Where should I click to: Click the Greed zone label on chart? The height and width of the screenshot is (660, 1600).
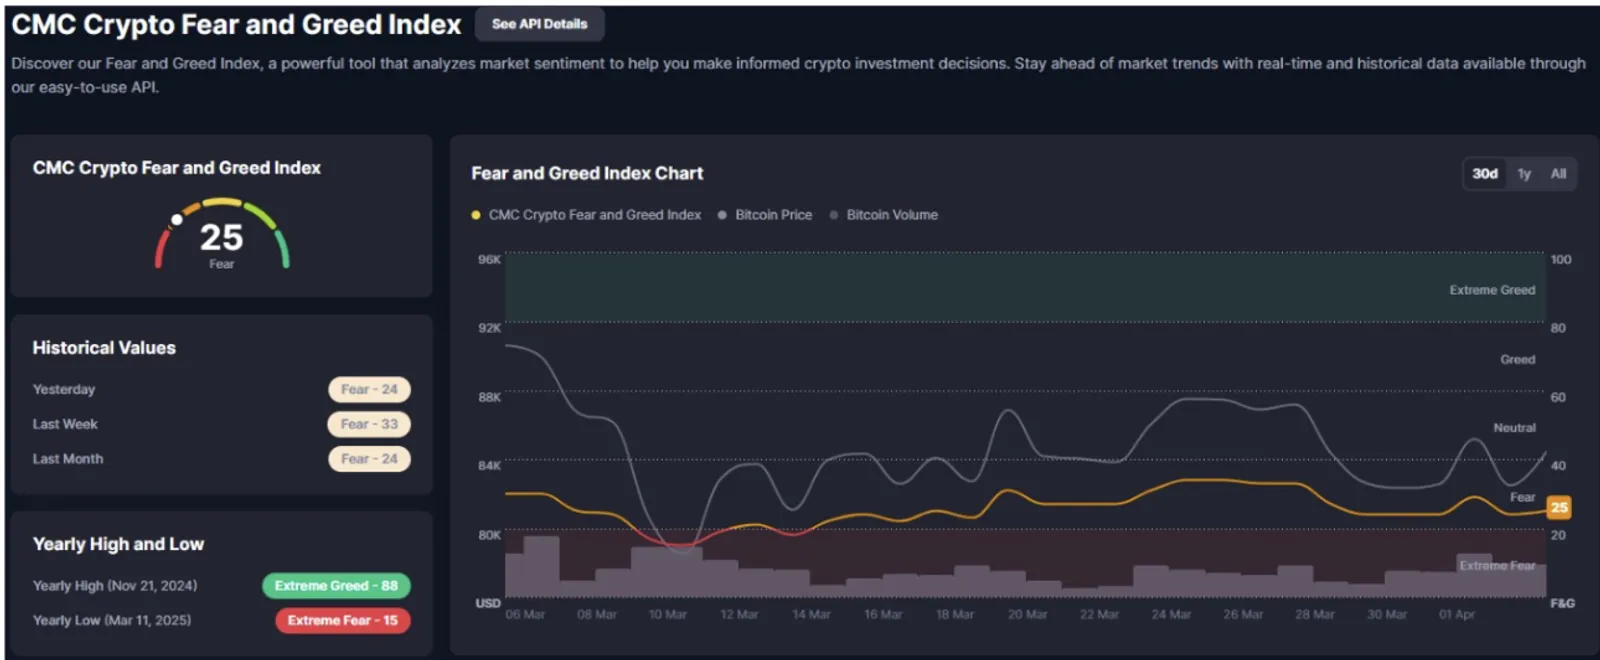(1517, 359)
